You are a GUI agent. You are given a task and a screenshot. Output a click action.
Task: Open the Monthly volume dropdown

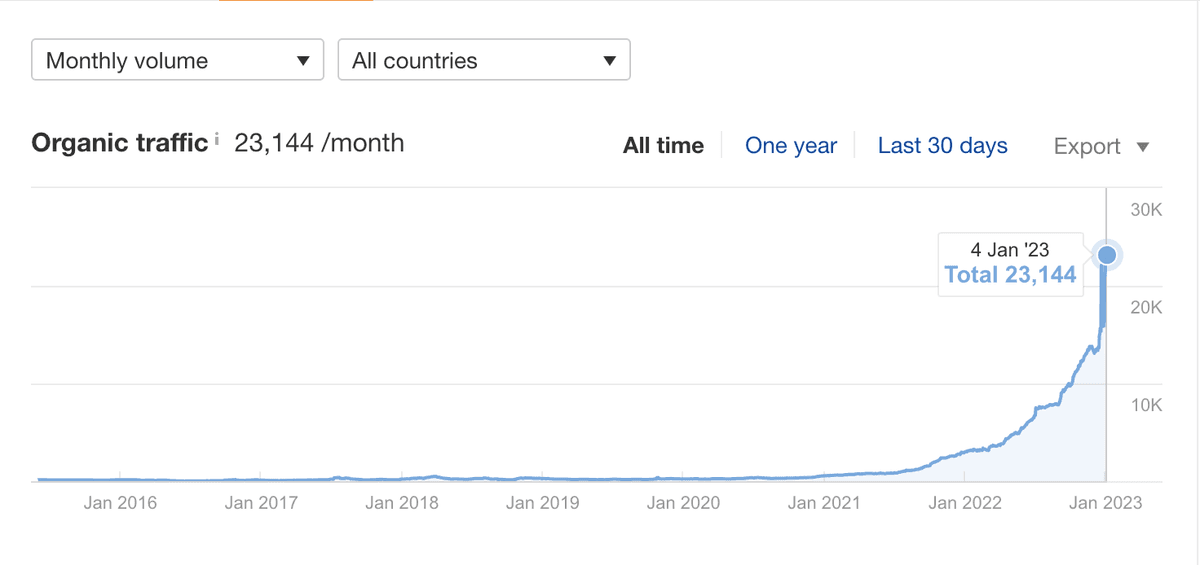[178, 60]
